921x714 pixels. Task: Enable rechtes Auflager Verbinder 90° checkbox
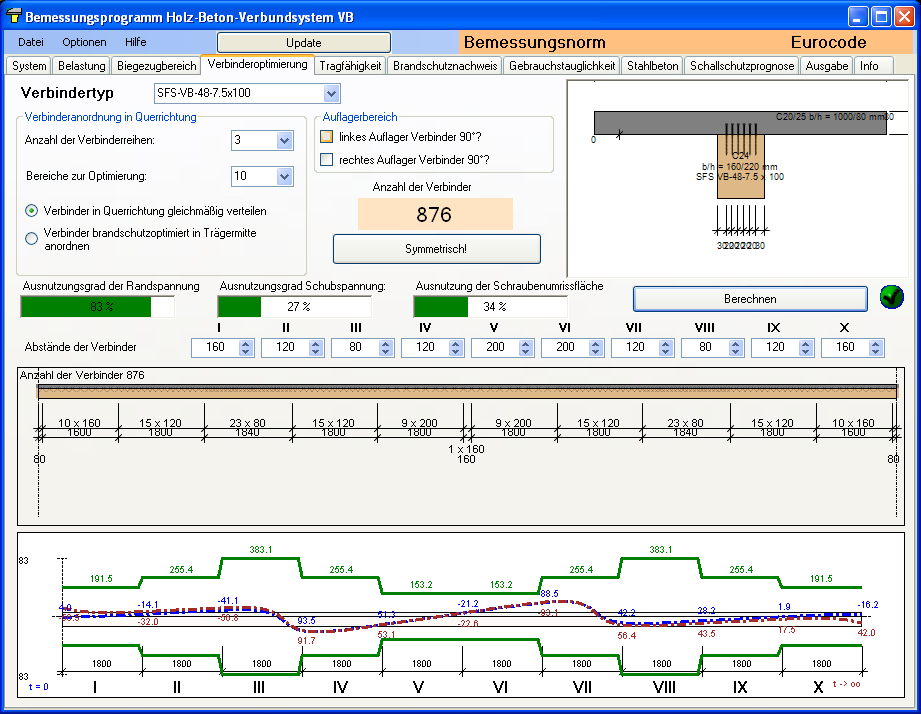pyautogui.click(x=326, y=159)
